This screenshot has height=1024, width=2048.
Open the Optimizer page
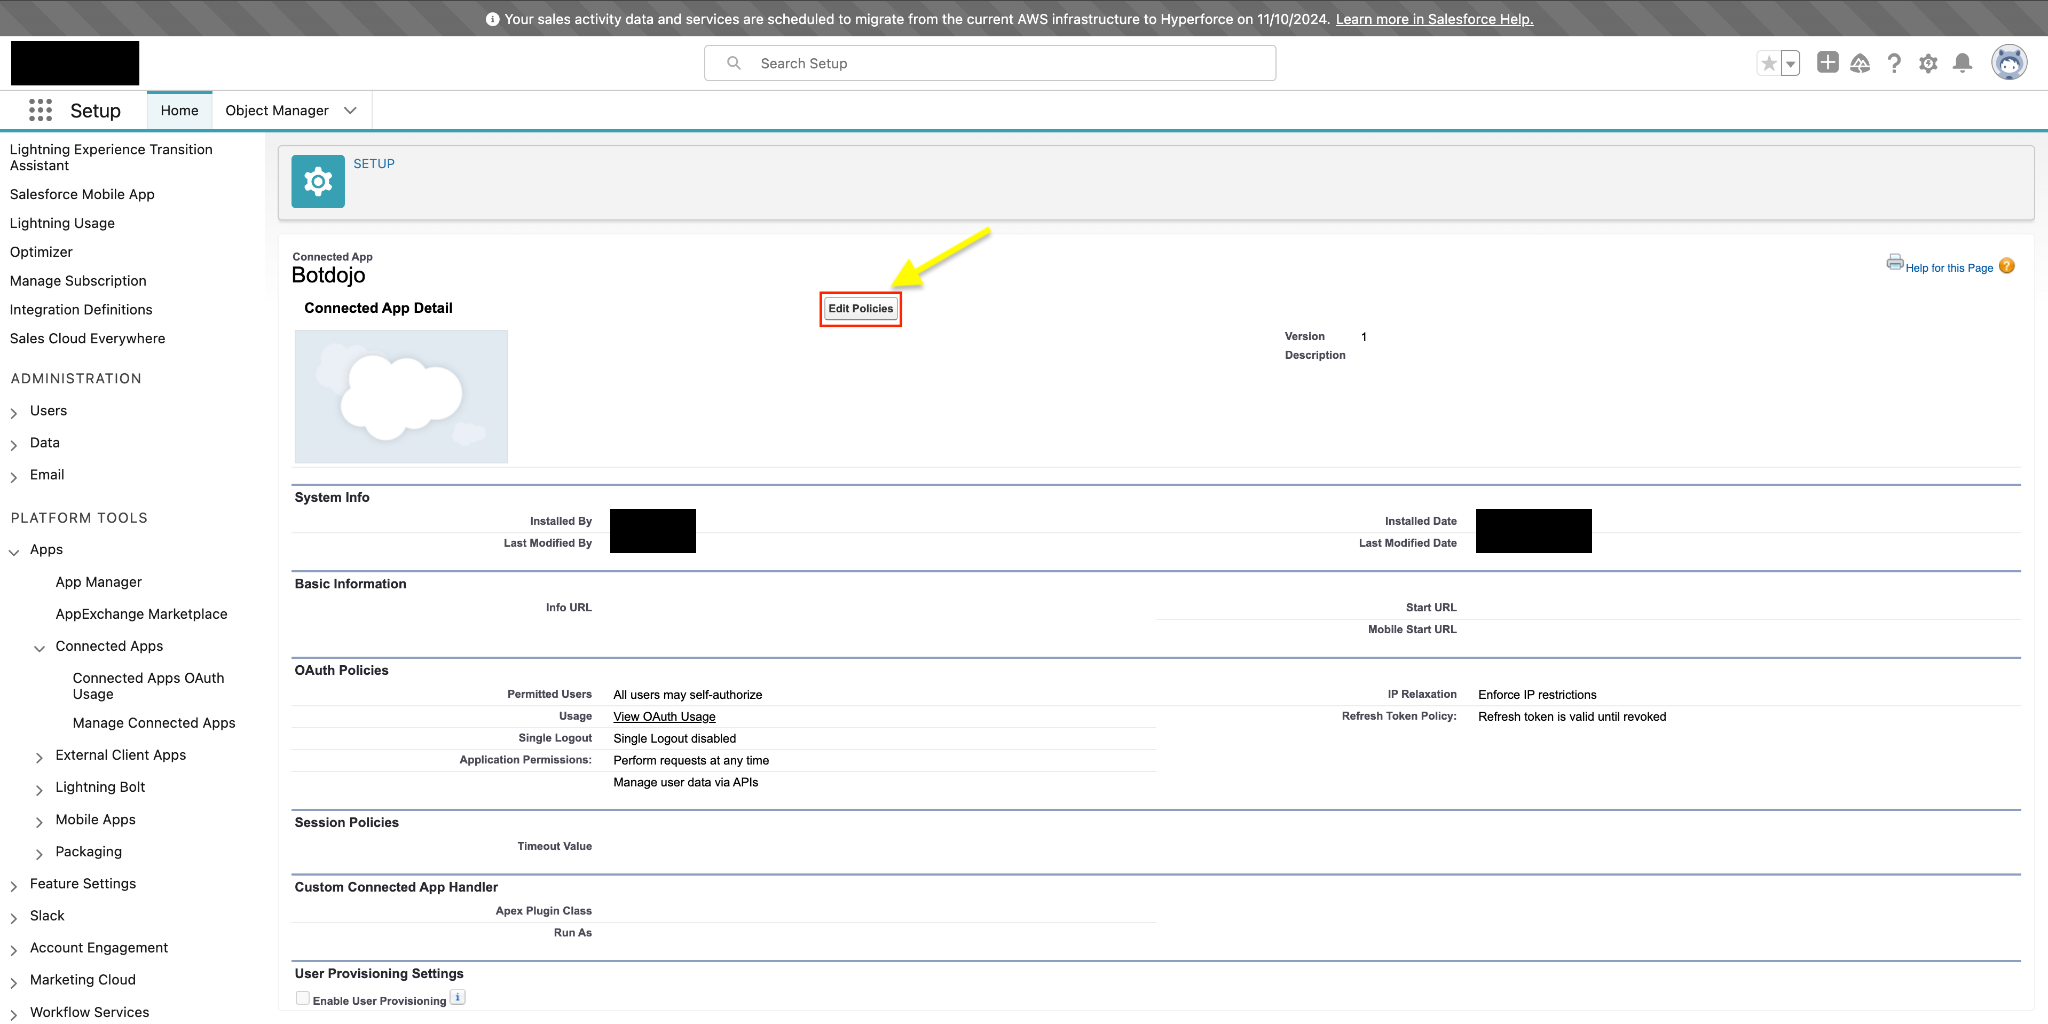tap(41, 252)
